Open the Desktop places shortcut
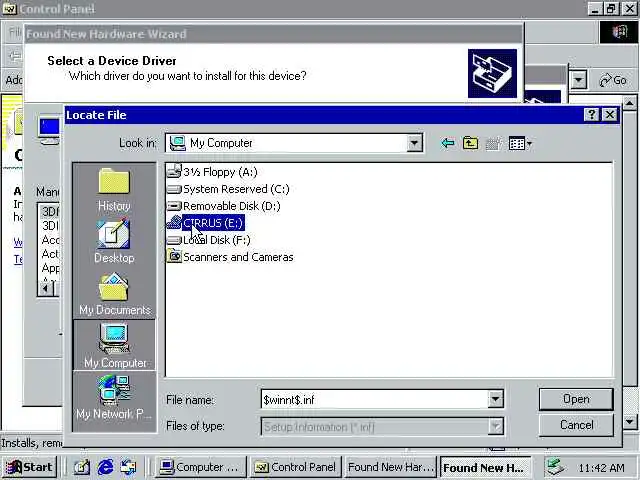 click(x=114, y=241)
